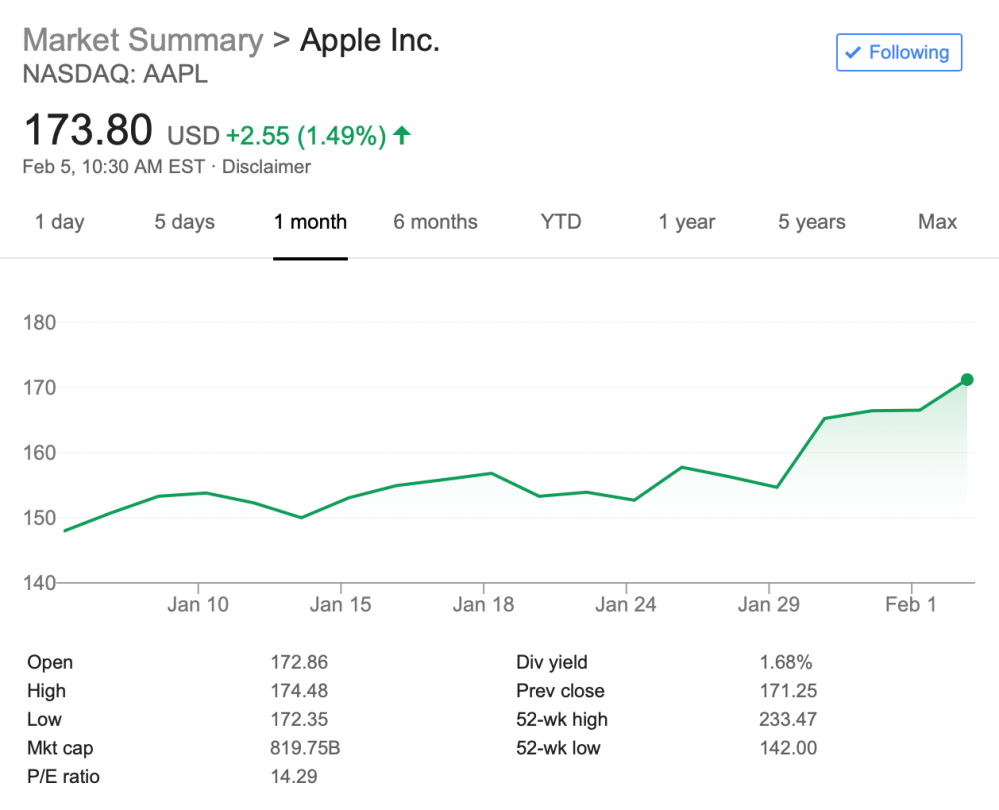999x810 pixels.
Task: View the YTD performance chart
Action: [560, 222]
